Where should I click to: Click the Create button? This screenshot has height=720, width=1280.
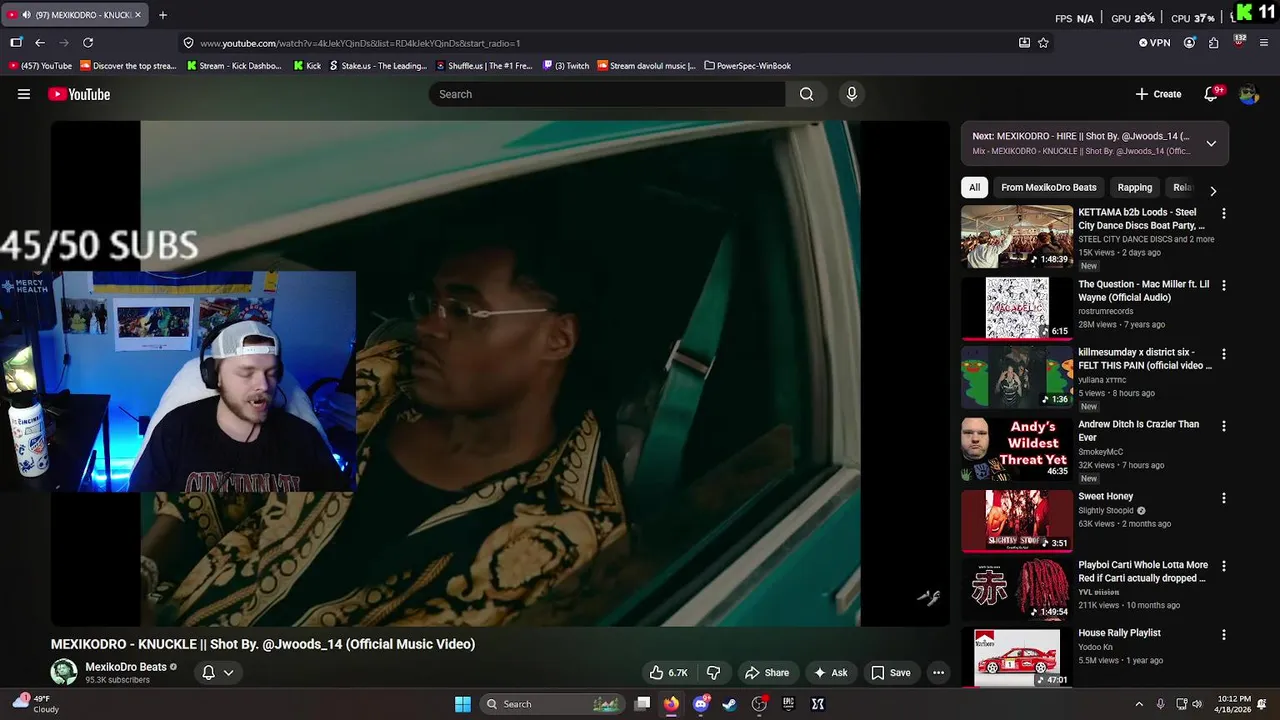pyautogui.click(x=1158, y=94)
